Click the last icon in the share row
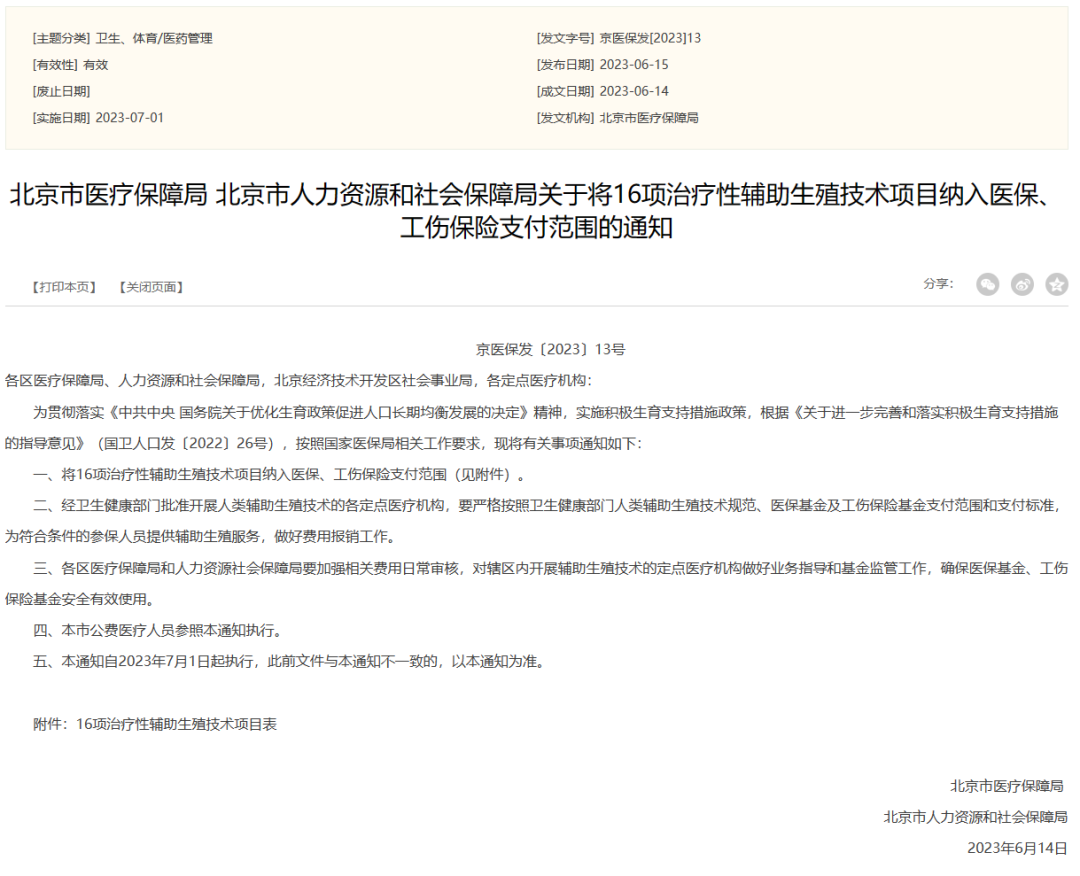1080x876 pixels. point(1055,284)
